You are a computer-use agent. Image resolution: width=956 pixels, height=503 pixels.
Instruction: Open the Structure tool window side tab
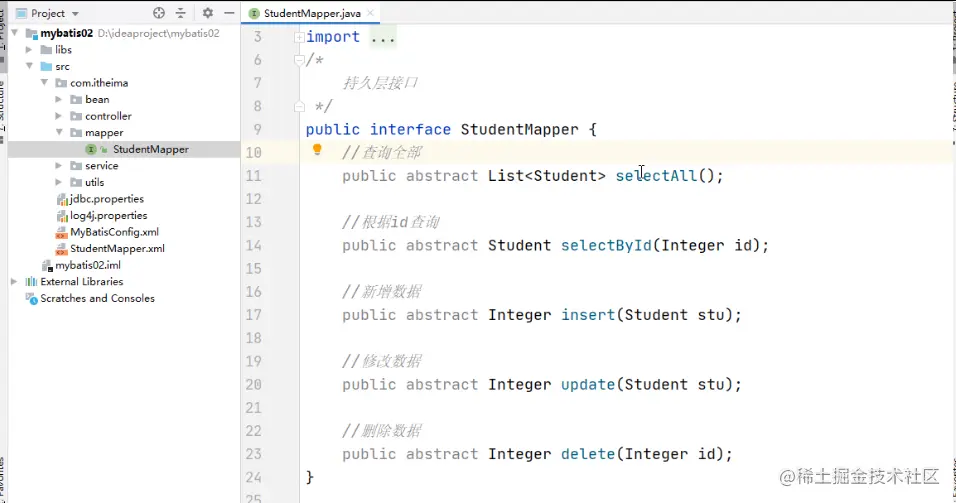(x=2, y=110)
